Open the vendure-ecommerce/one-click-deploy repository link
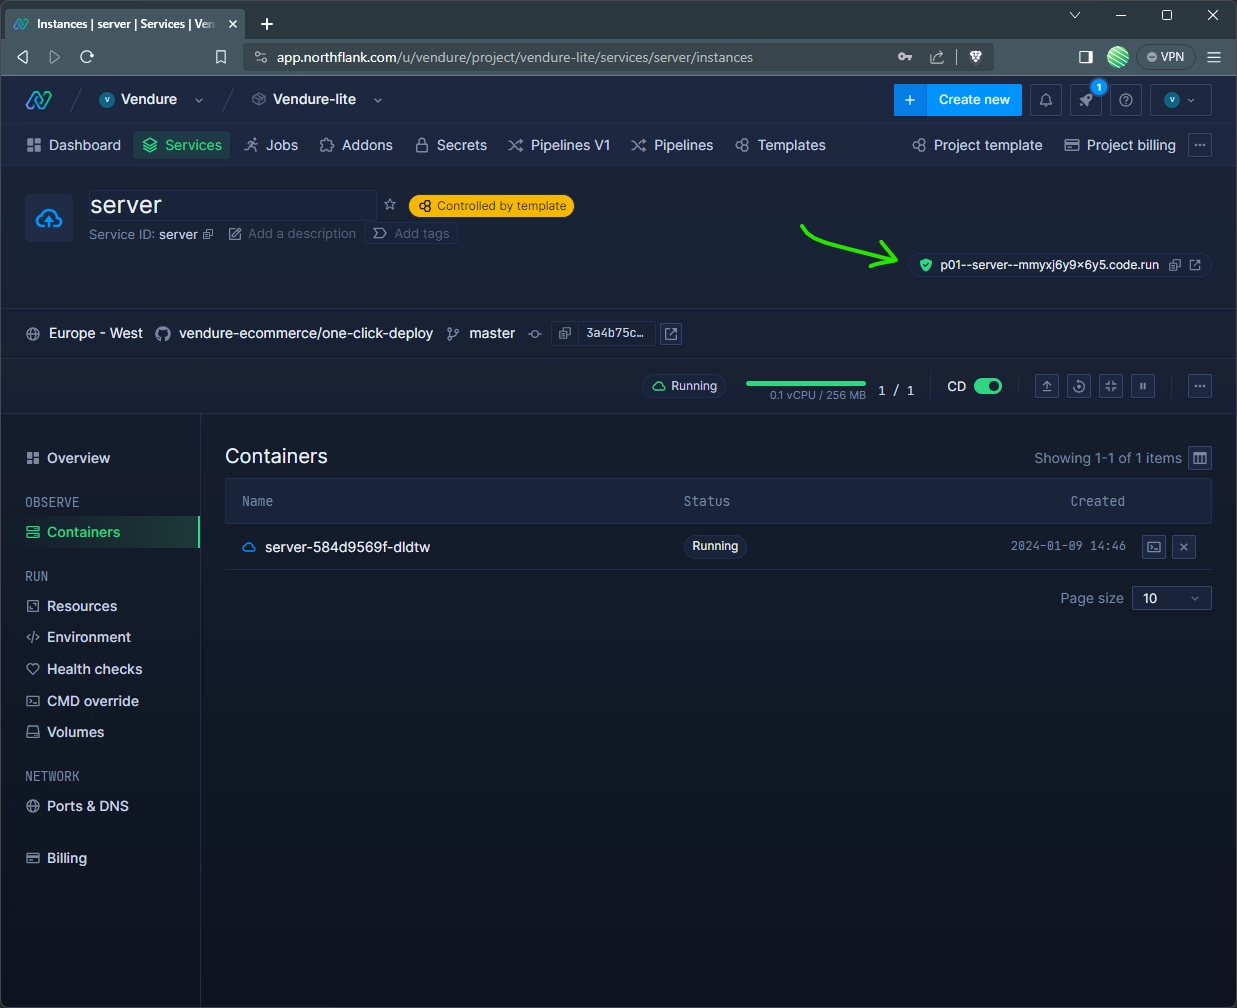Image resolution: width=1237 pixels, height=1008 pixels. [x=305, y=334]
